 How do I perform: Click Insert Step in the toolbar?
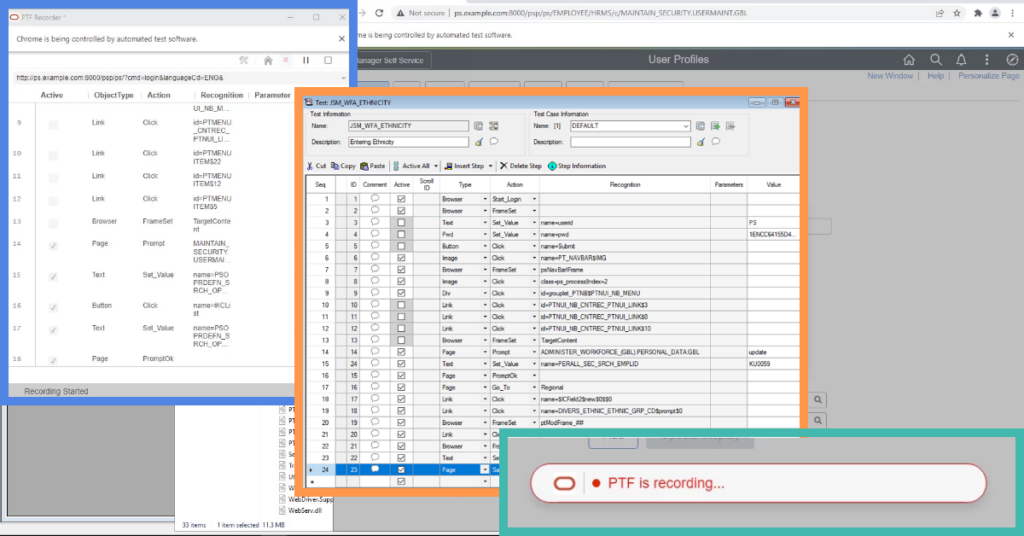(x=464, y=166)
